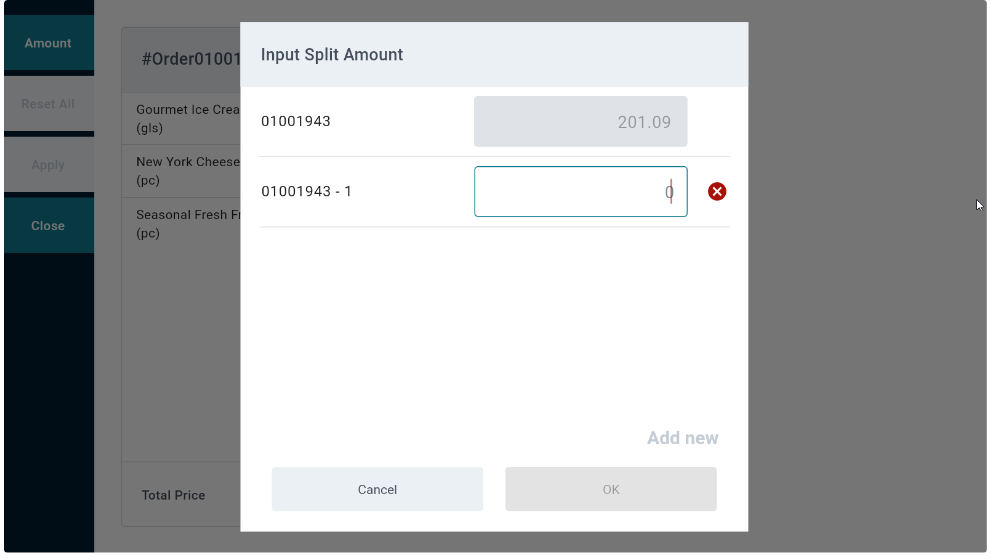The image size is (991, 558).
Task: Click the split amount input for 01001943 - 1
Action: 580,191
